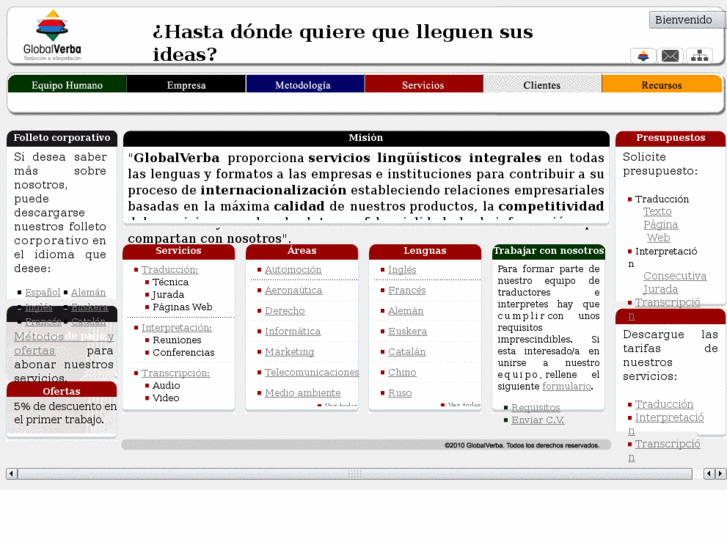Click the Trabajar con nosotros header

pos(548,251)
